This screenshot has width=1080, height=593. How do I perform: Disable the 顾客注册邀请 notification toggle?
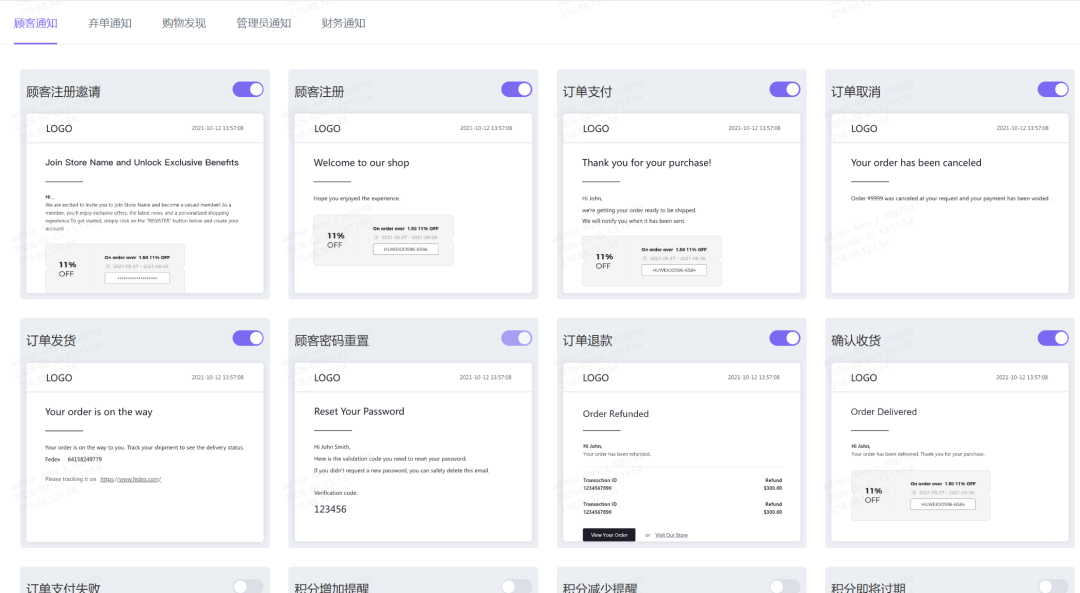point(248,89)
